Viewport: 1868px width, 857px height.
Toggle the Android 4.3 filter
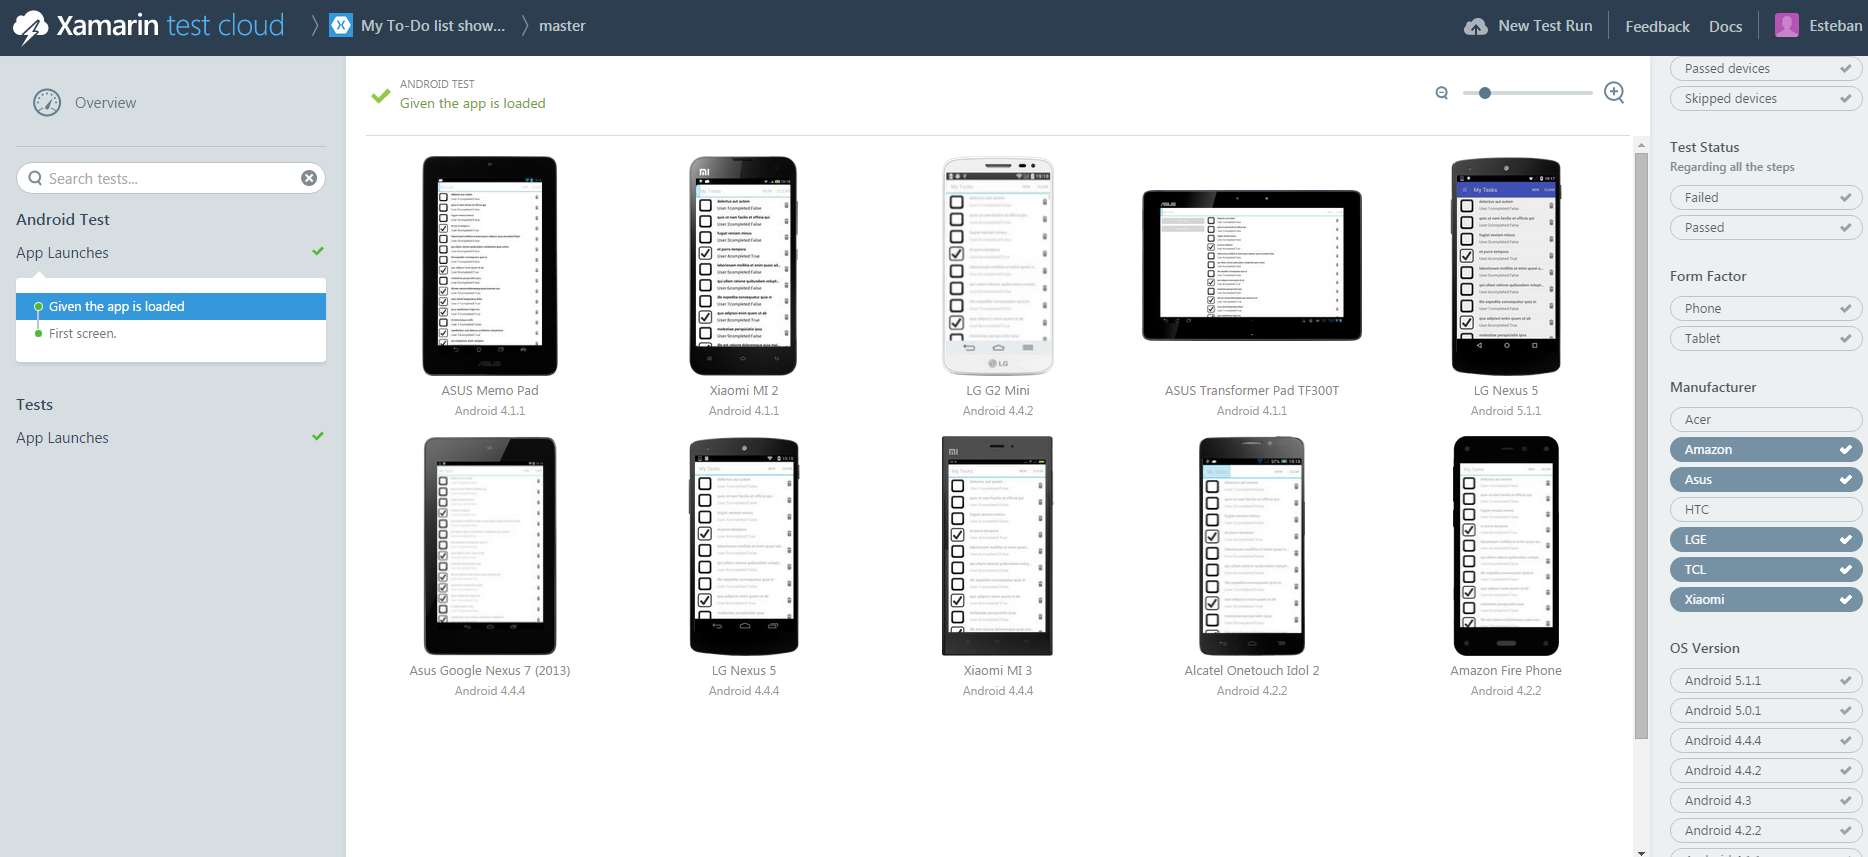(x=1766, y=801)
